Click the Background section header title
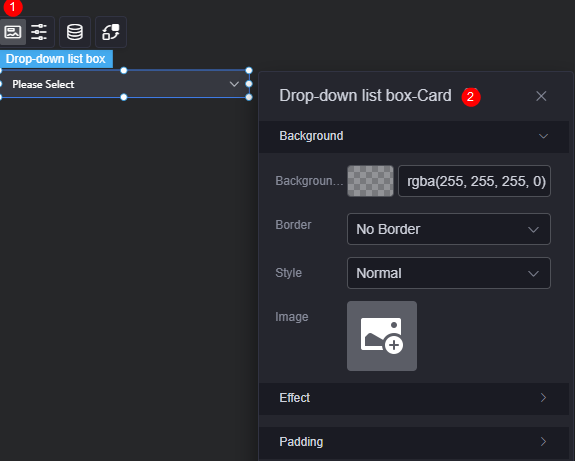This screenshot has width=575, height=461. coord(311,136)
